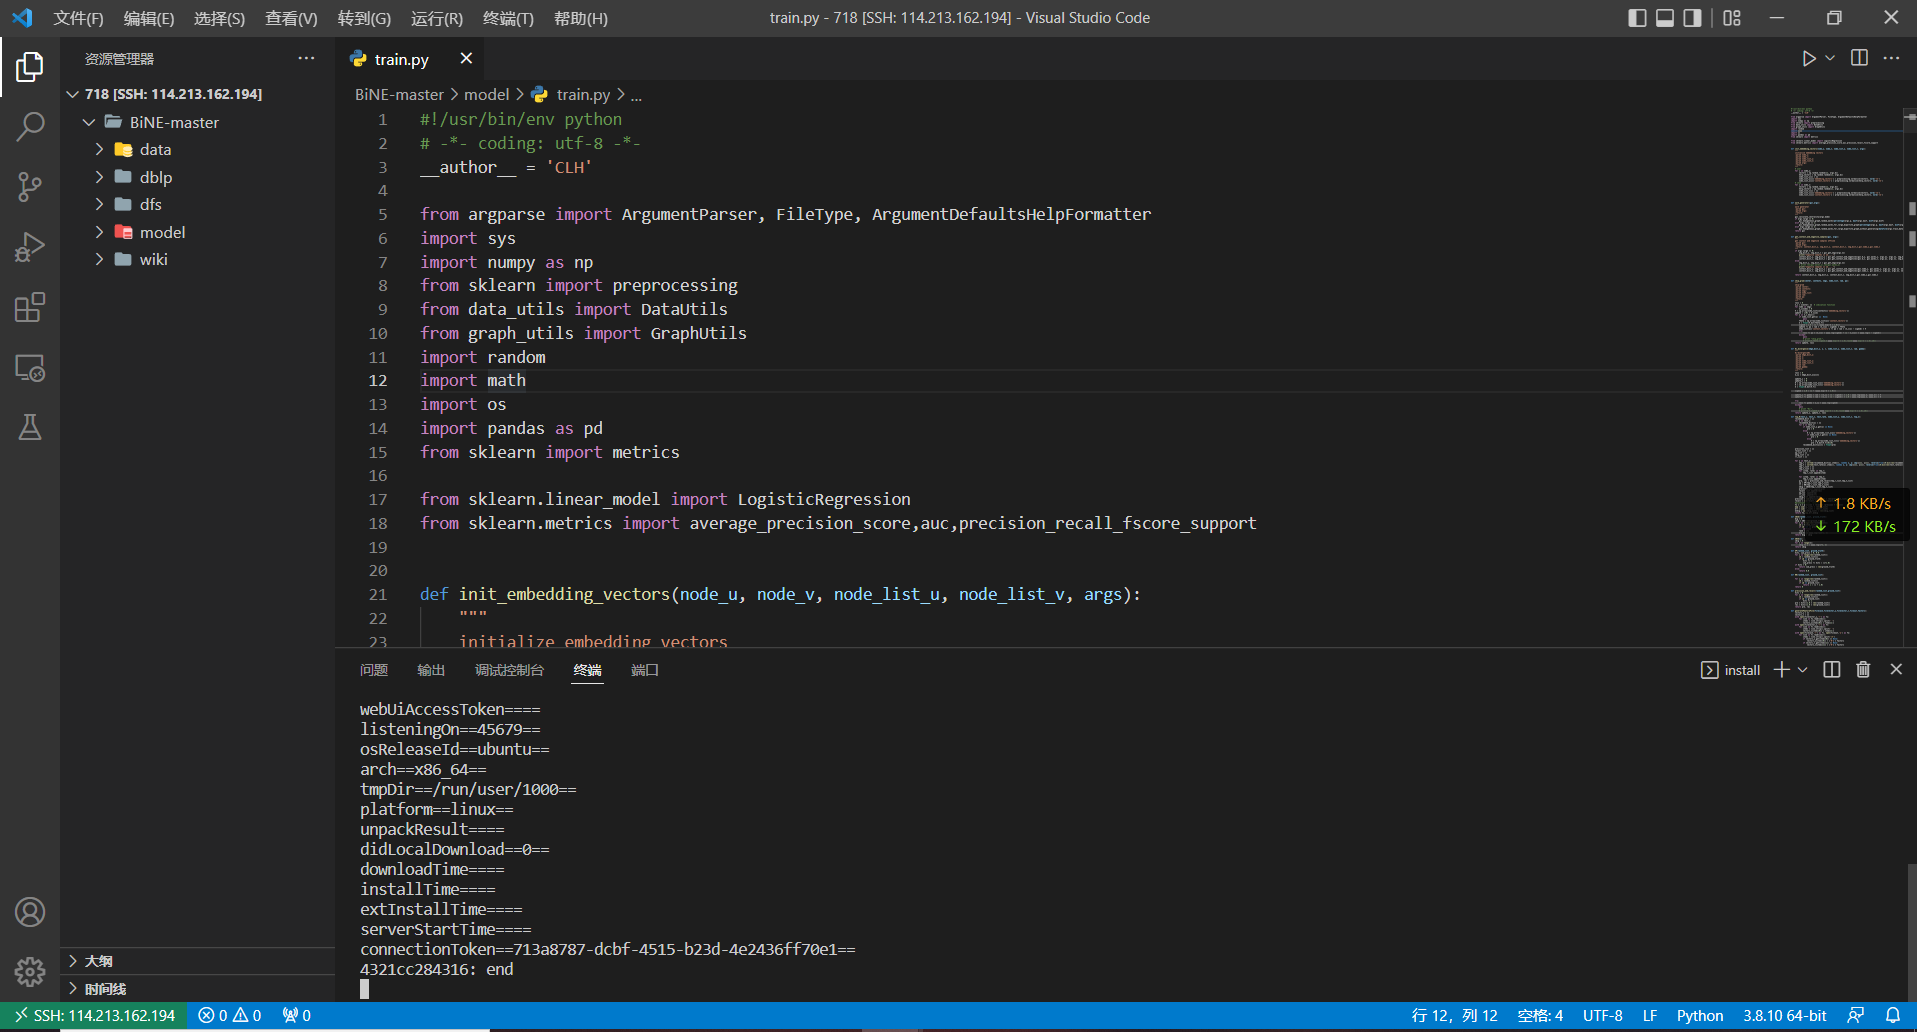Open the 文件(F) menu
Viewport: 1917px width, 1032px height.
tap(78, 18)
